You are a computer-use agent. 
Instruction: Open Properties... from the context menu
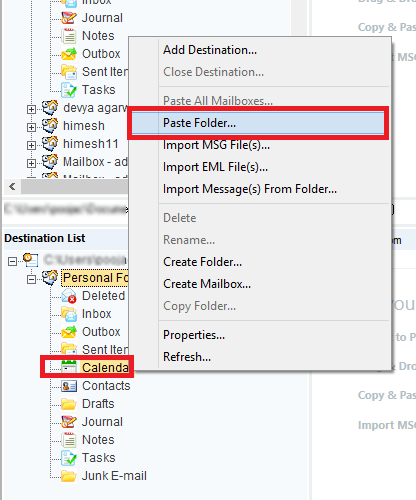pyautogui.click(x=194, y=335)
